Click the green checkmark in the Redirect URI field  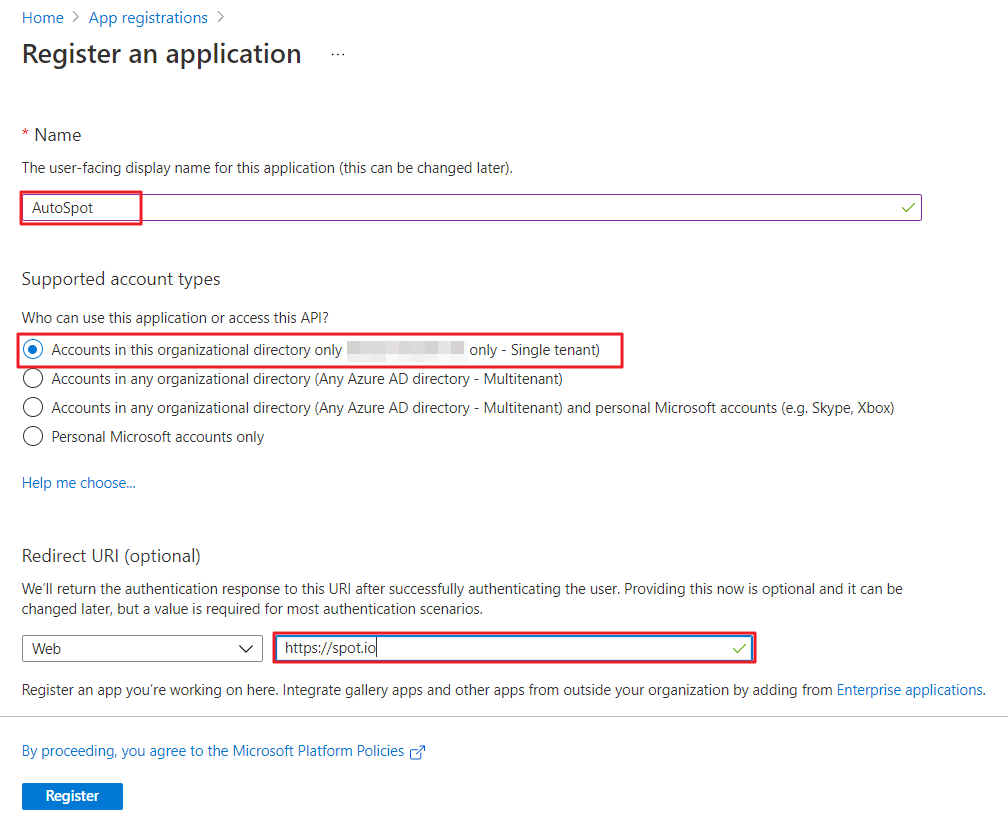click(x=739, y=648)
